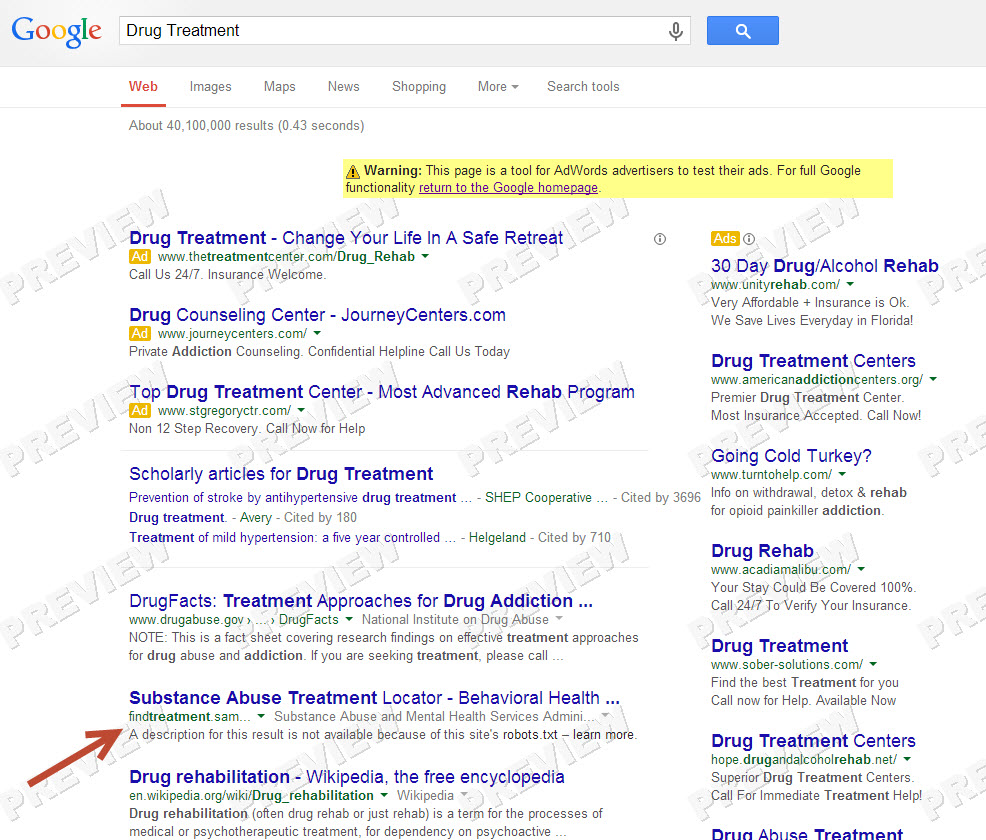
Task: Open 'Drug treatment' Avery scholarly article
Action: (177, 518)
